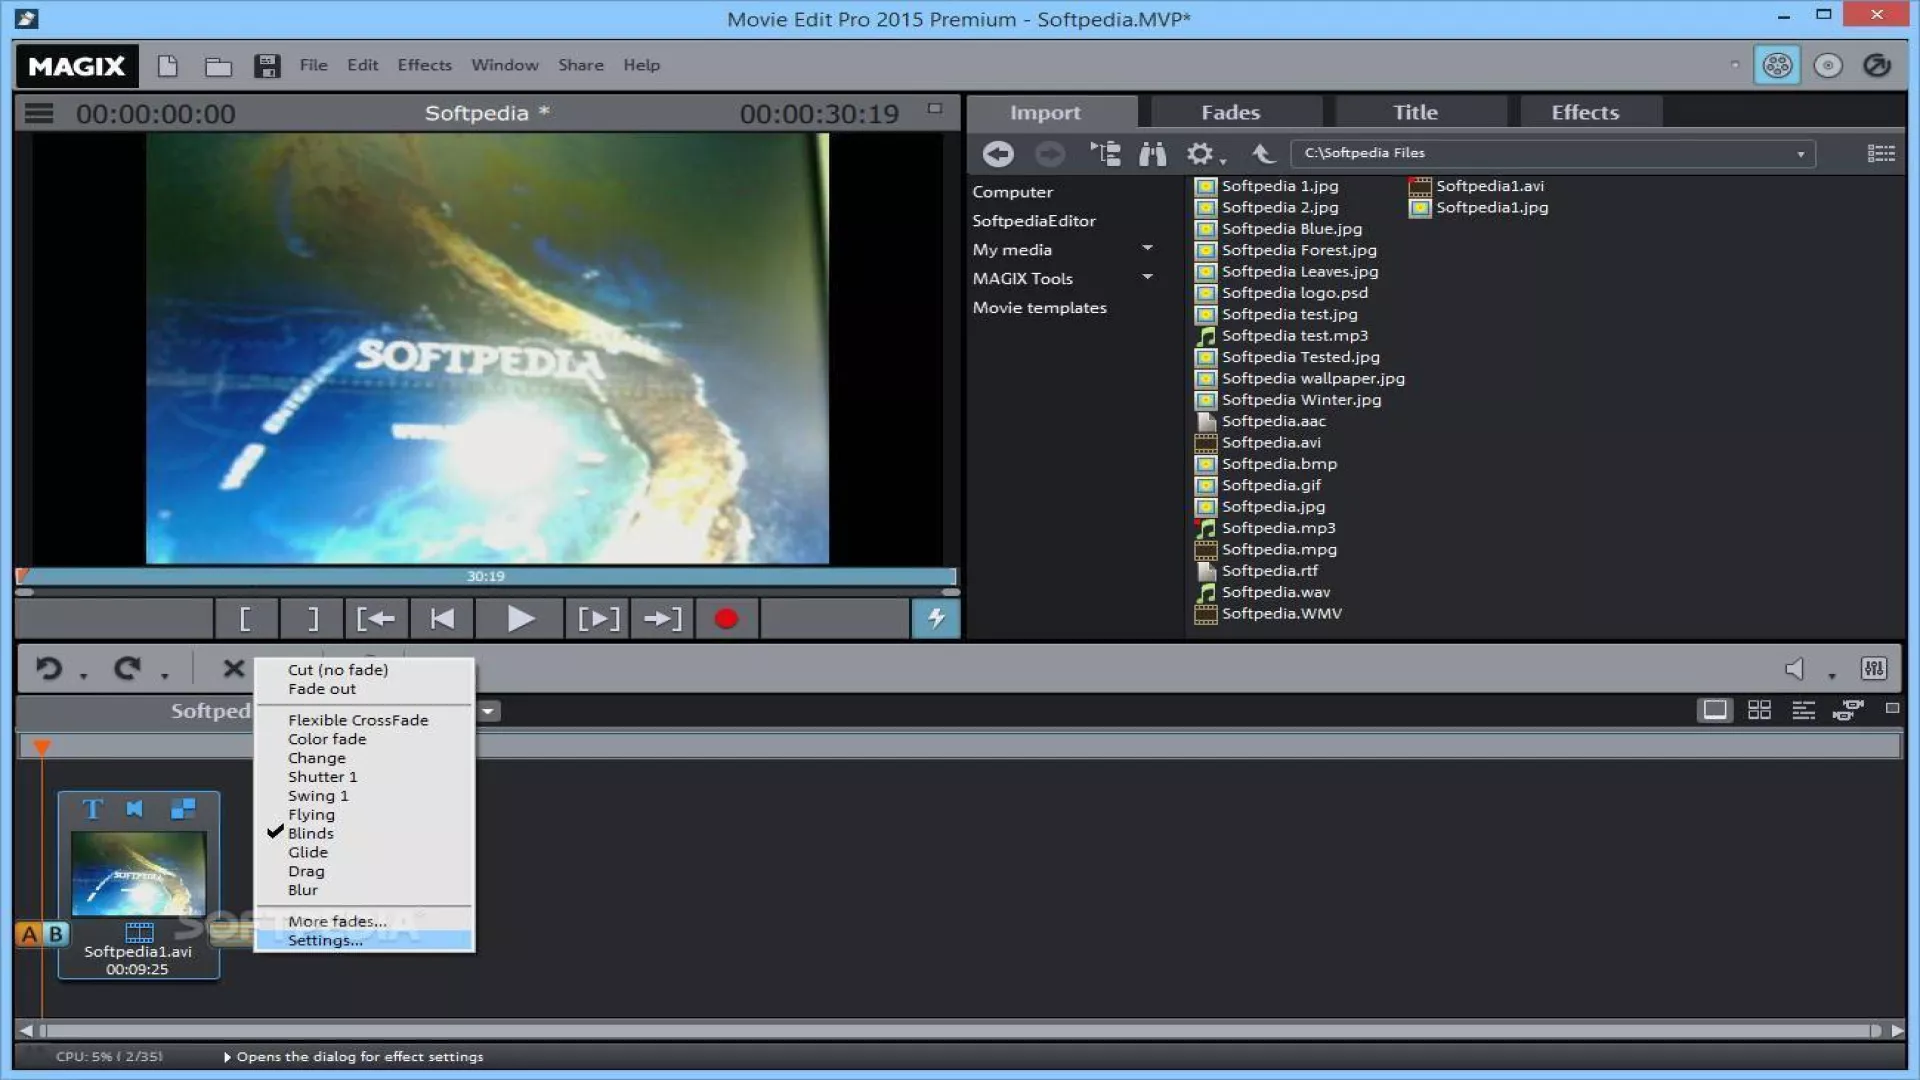Screen dimensions: 1920x1080
Task: Click the title editor T icon on the clip
Action: pyautogui.click(x=92, y=809)
